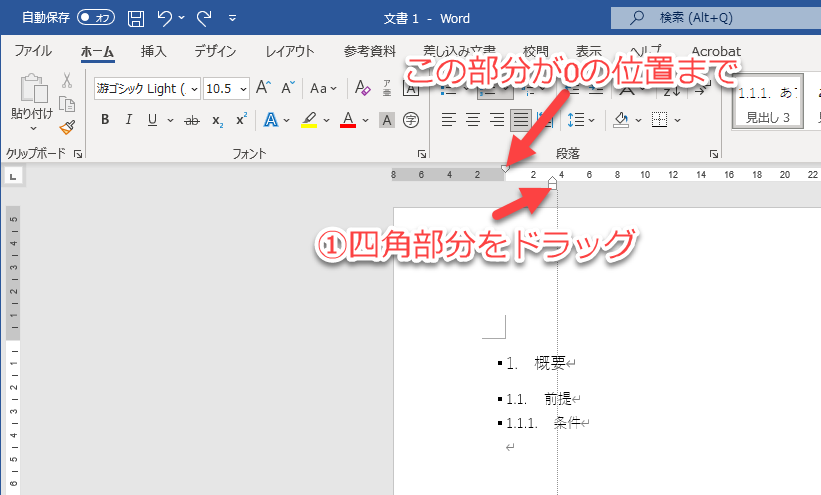The height and width of the screenshot is (495, 821).
Task: Toggle superscript formatting
Action: point(241,120)
